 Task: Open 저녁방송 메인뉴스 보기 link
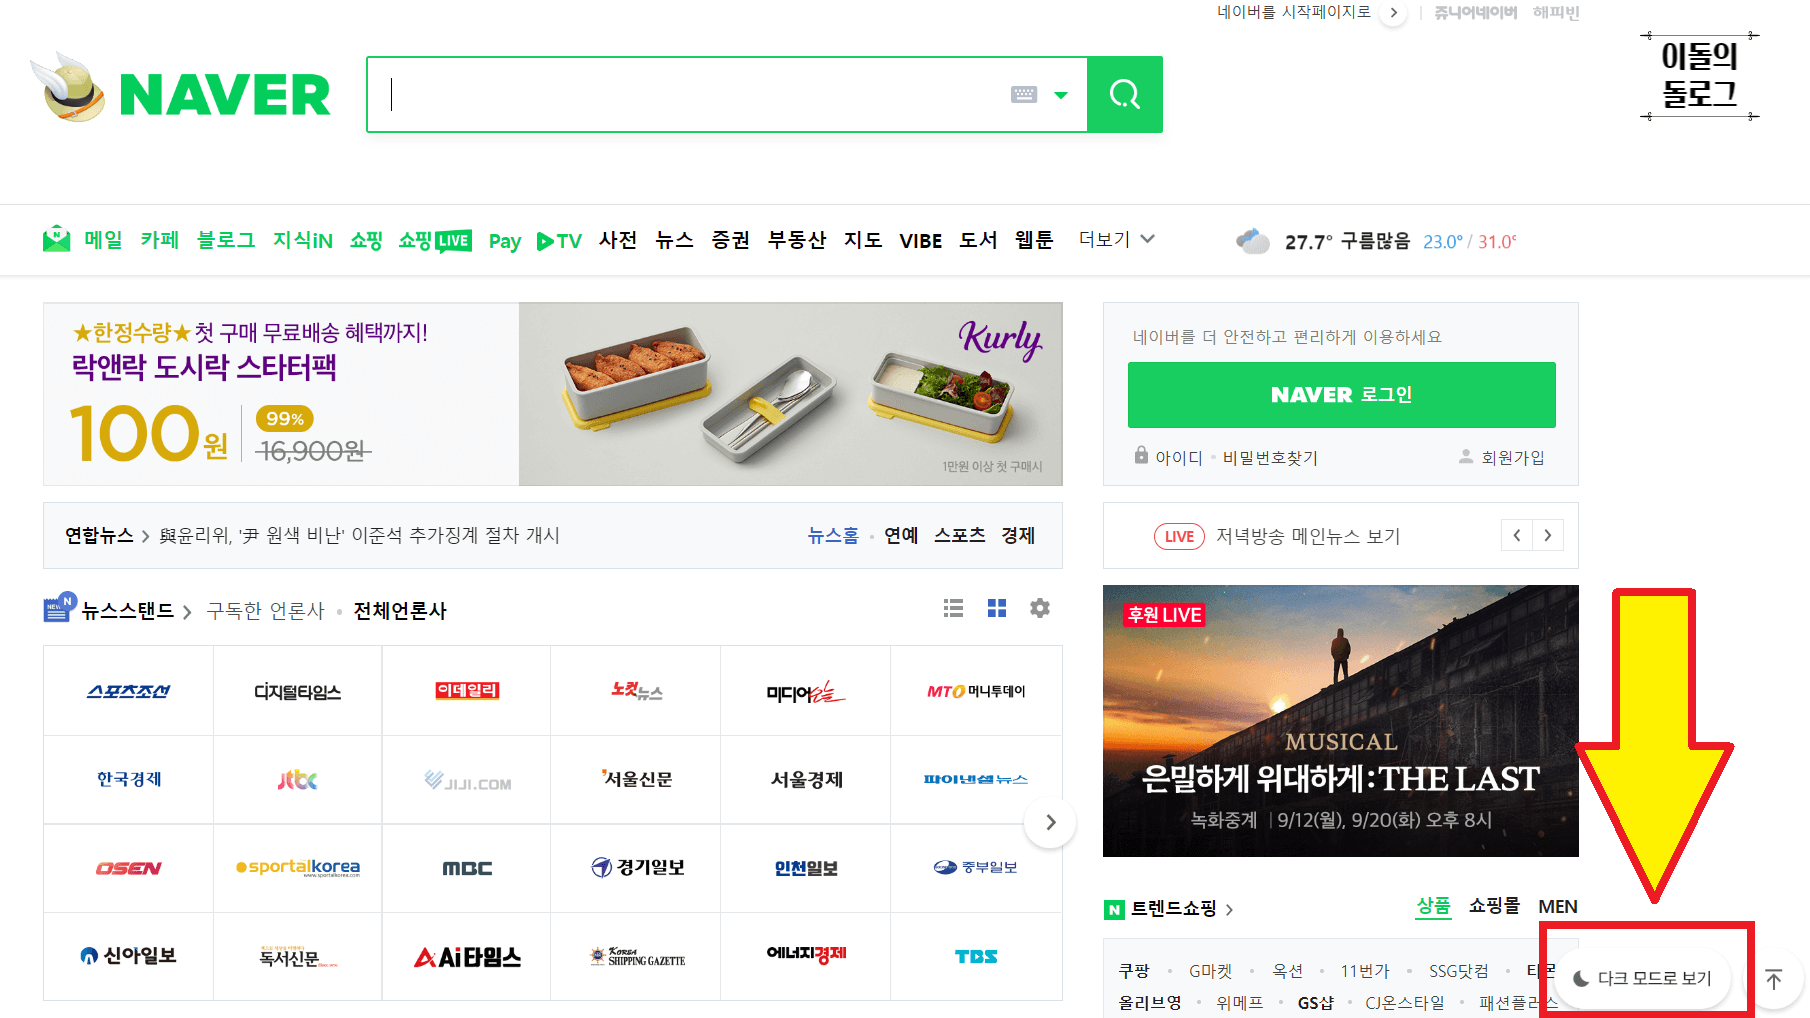point(1308,536)
